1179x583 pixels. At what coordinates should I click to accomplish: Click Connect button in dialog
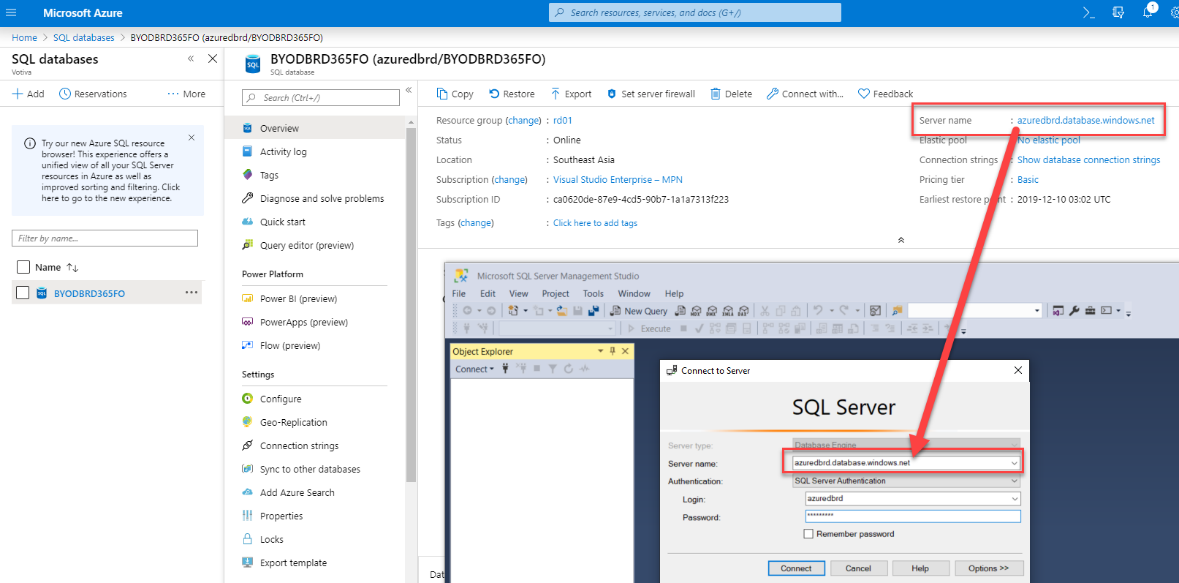coord(796,568)
